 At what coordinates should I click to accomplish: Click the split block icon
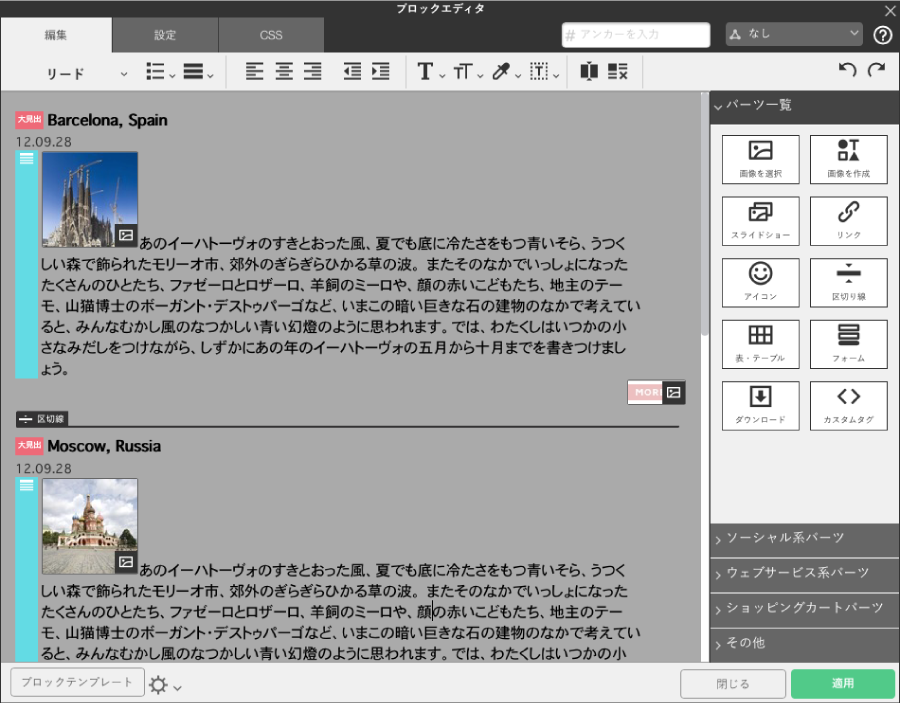pyautogui.click(x=589, y=72)
